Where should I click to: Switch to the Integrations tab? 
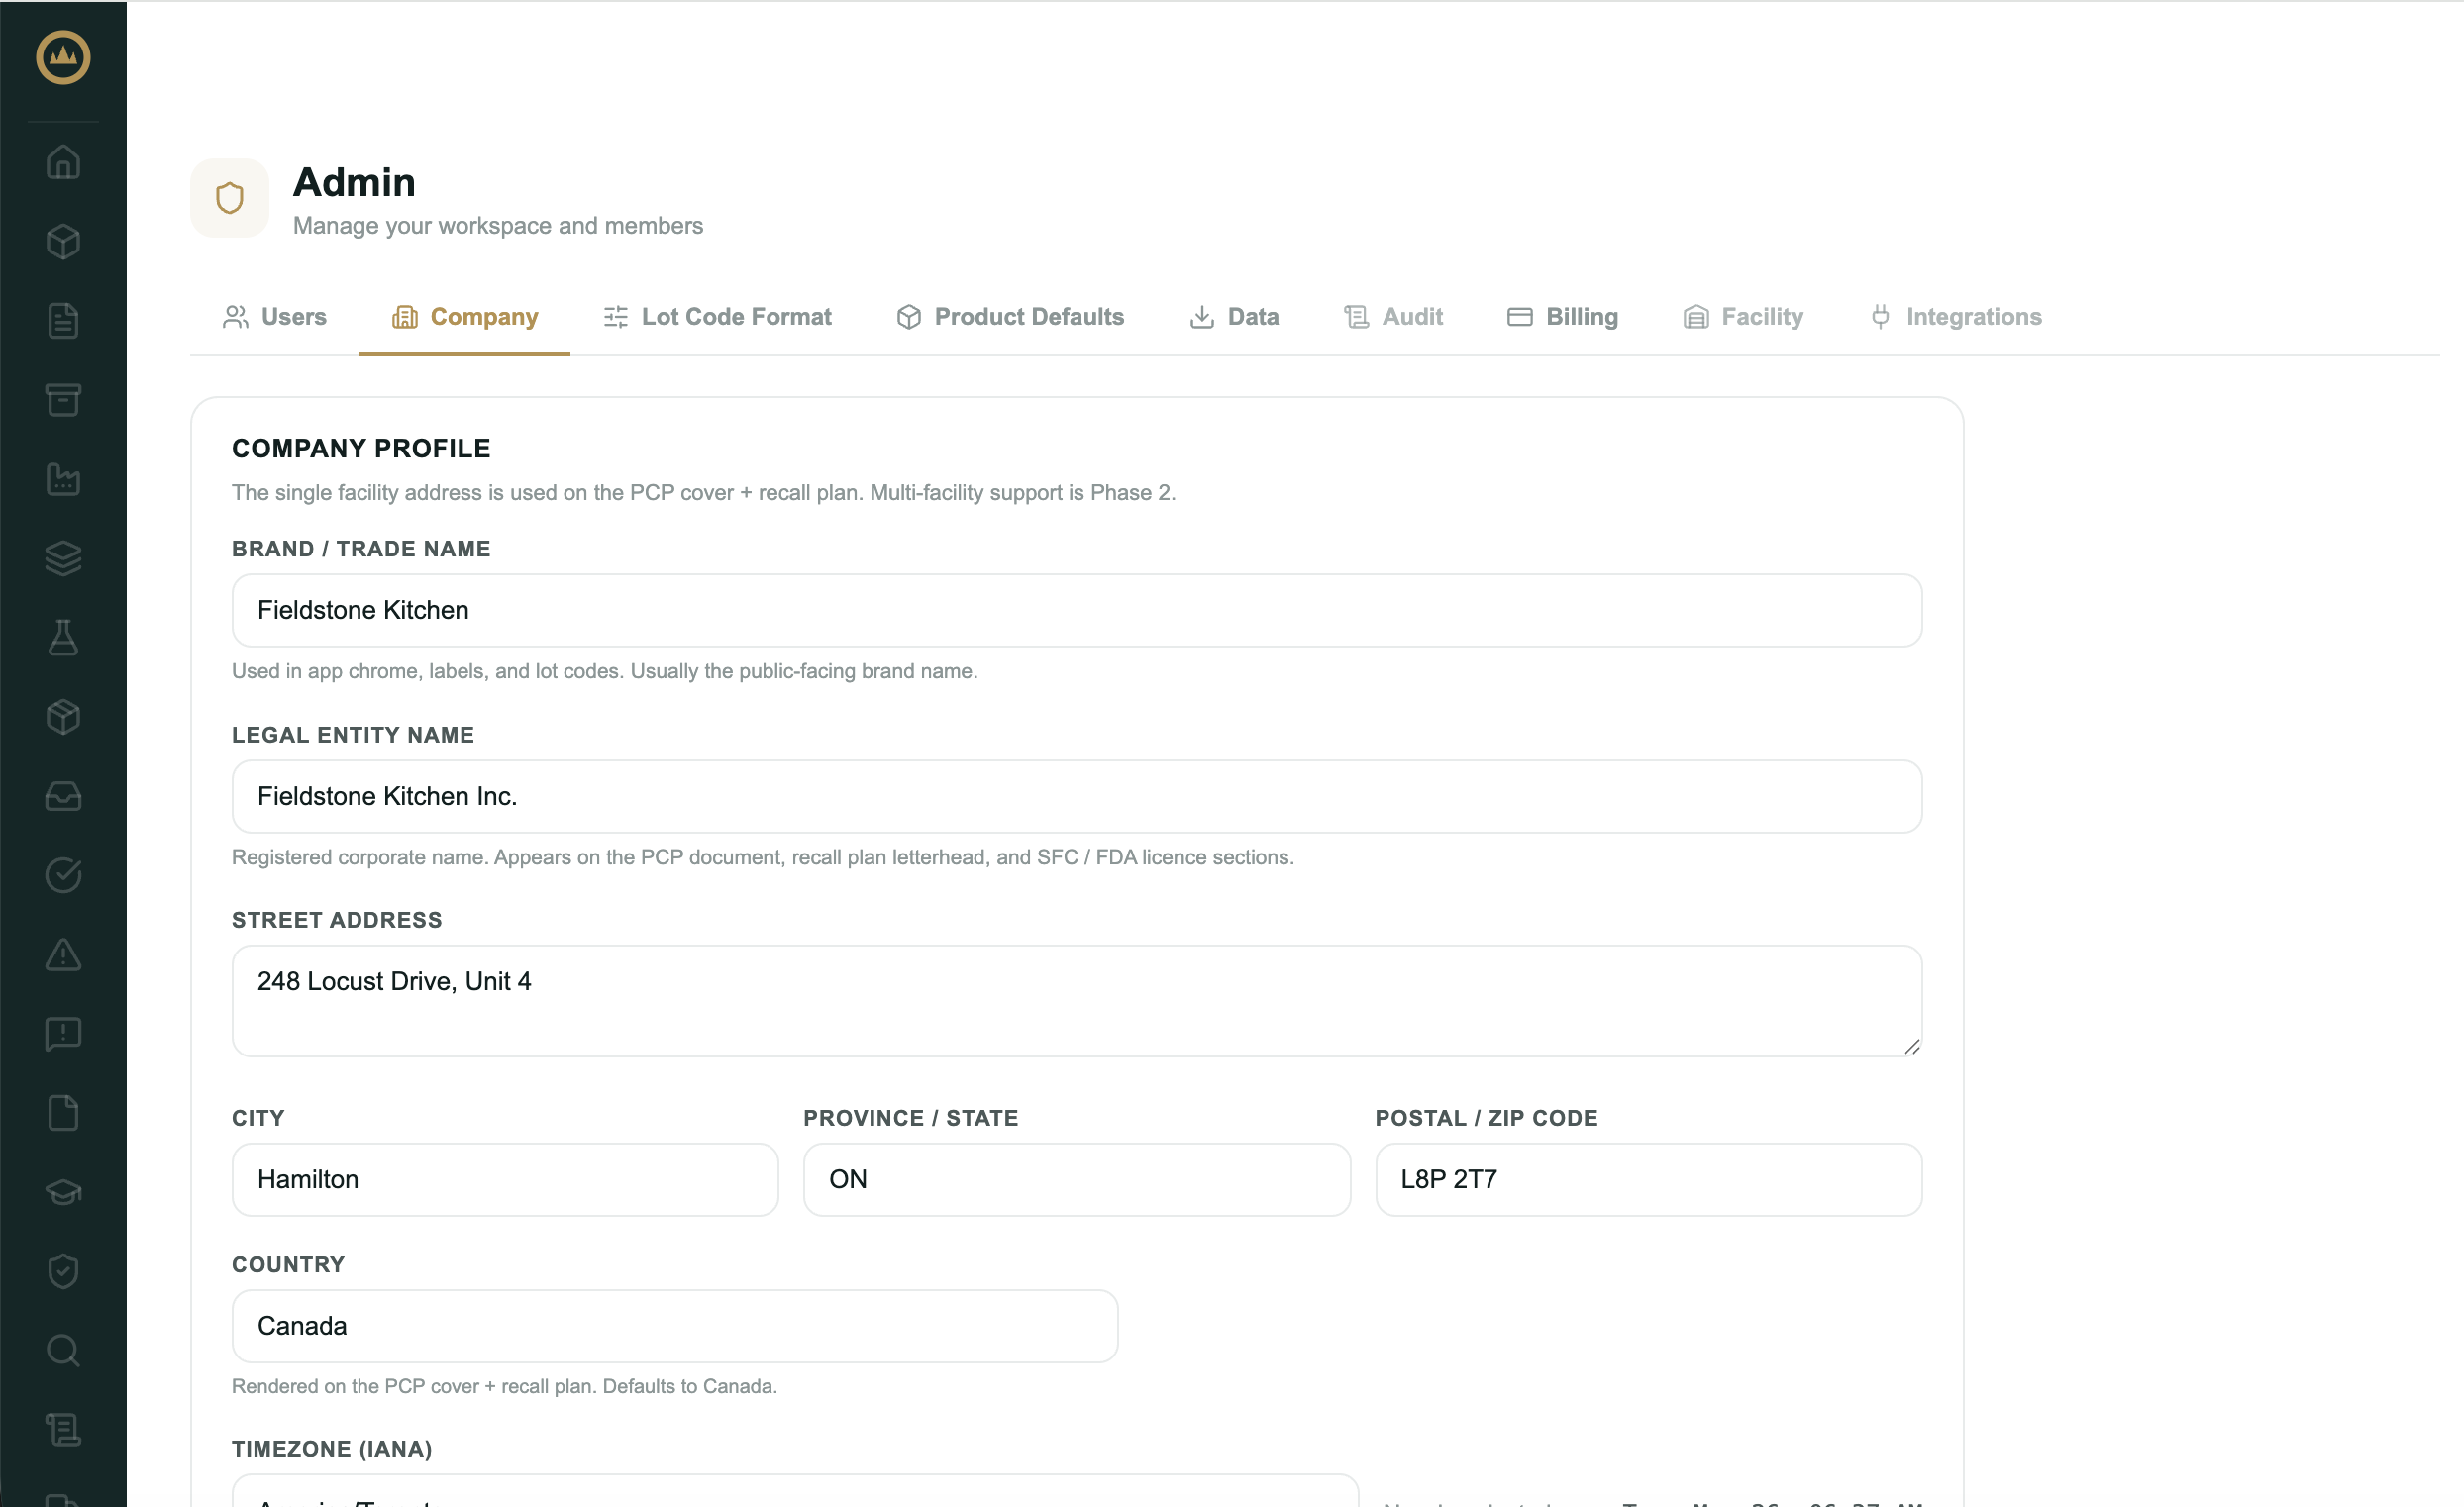[x=1956, y=317]
